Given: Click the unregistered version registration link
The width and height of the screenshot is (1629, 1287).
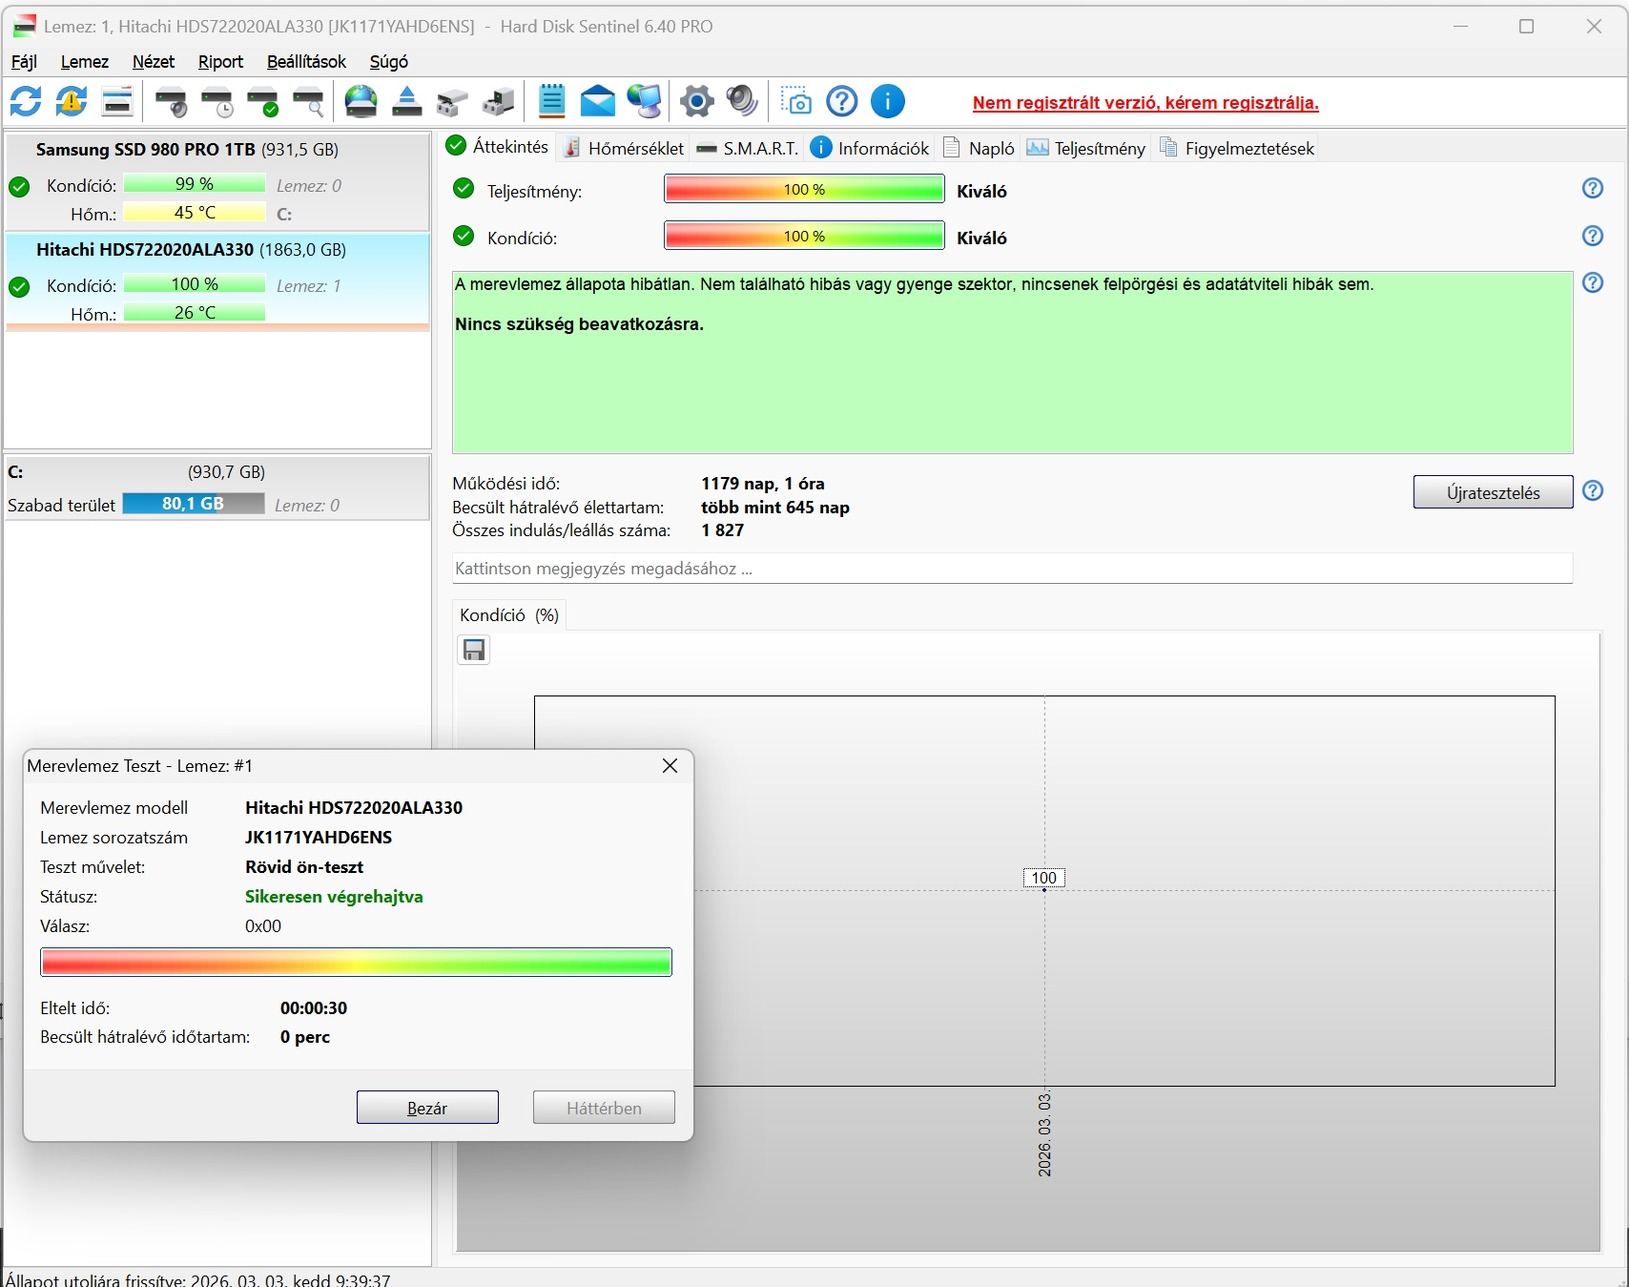Looking at the screenshot, I should tap(1146, 103).
